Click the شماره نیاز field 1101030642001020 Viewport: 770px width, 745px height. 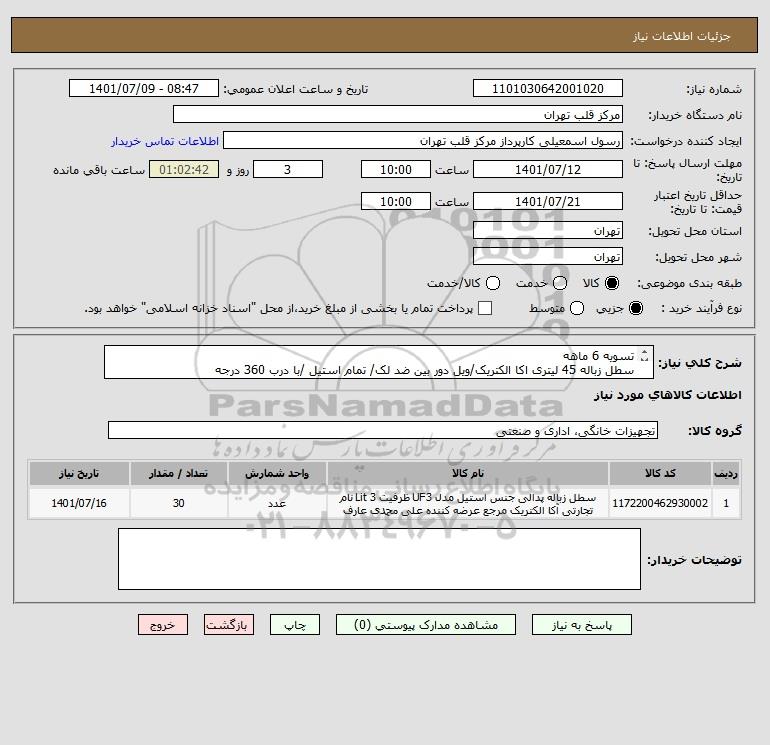point(548,88)
